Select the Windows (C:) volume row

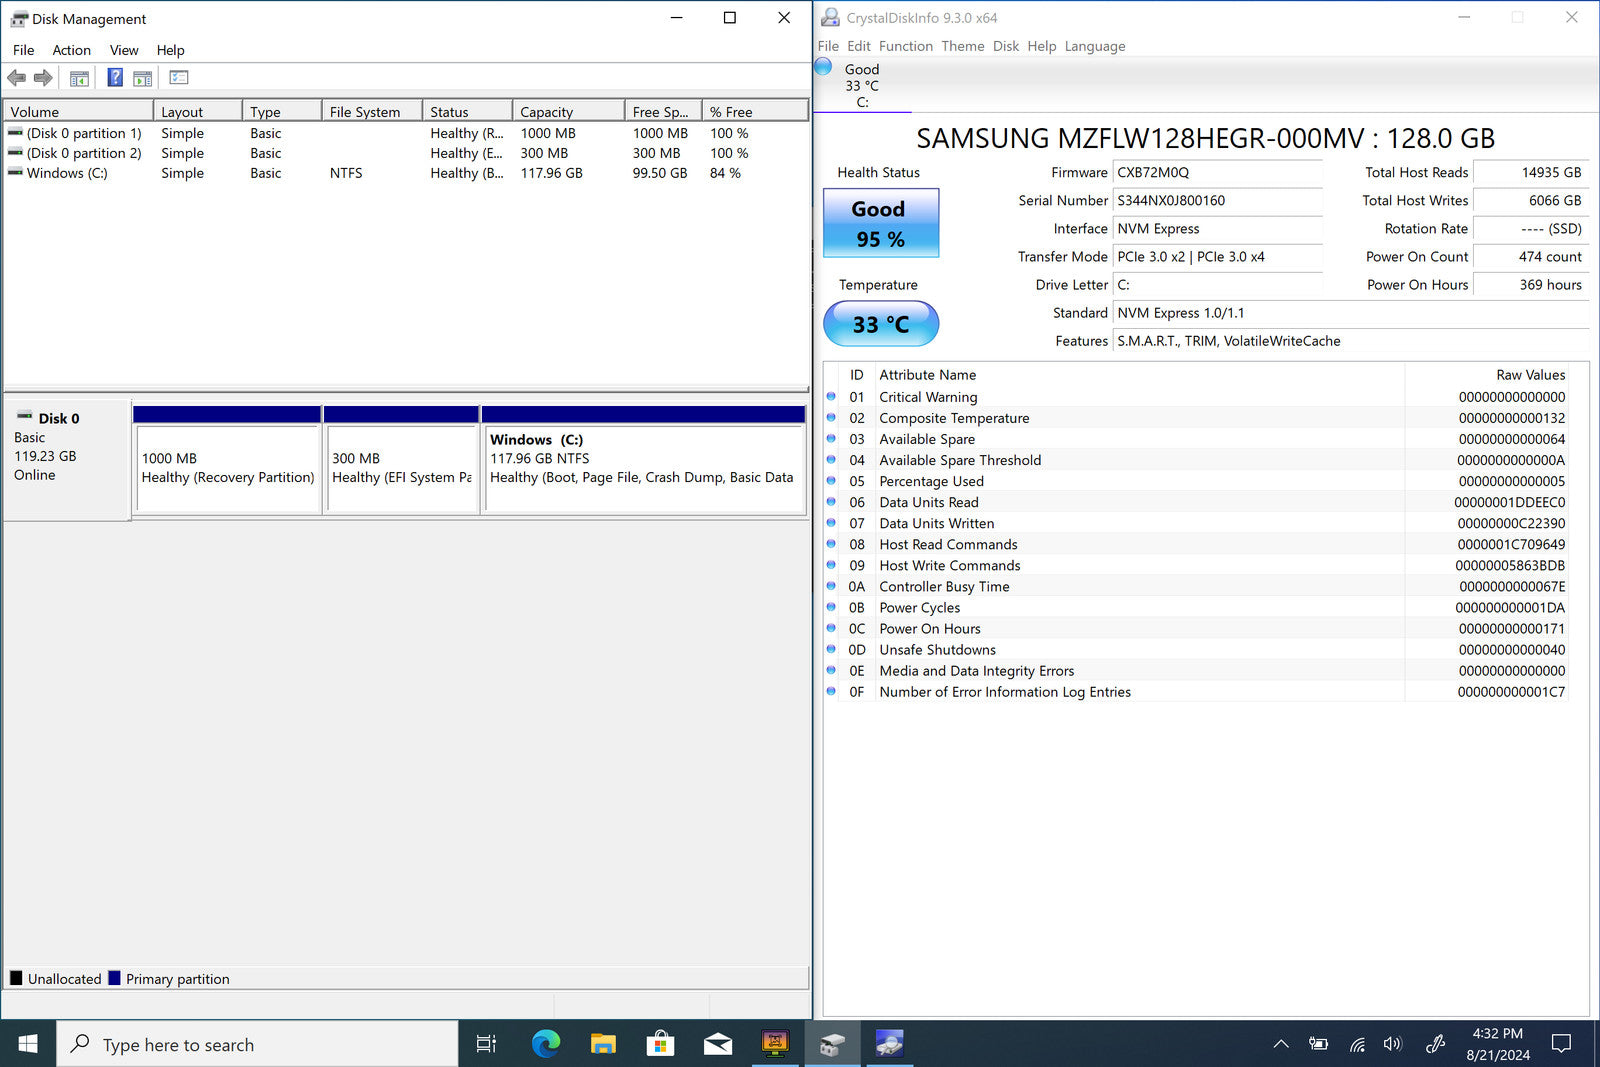pos(67,173)
